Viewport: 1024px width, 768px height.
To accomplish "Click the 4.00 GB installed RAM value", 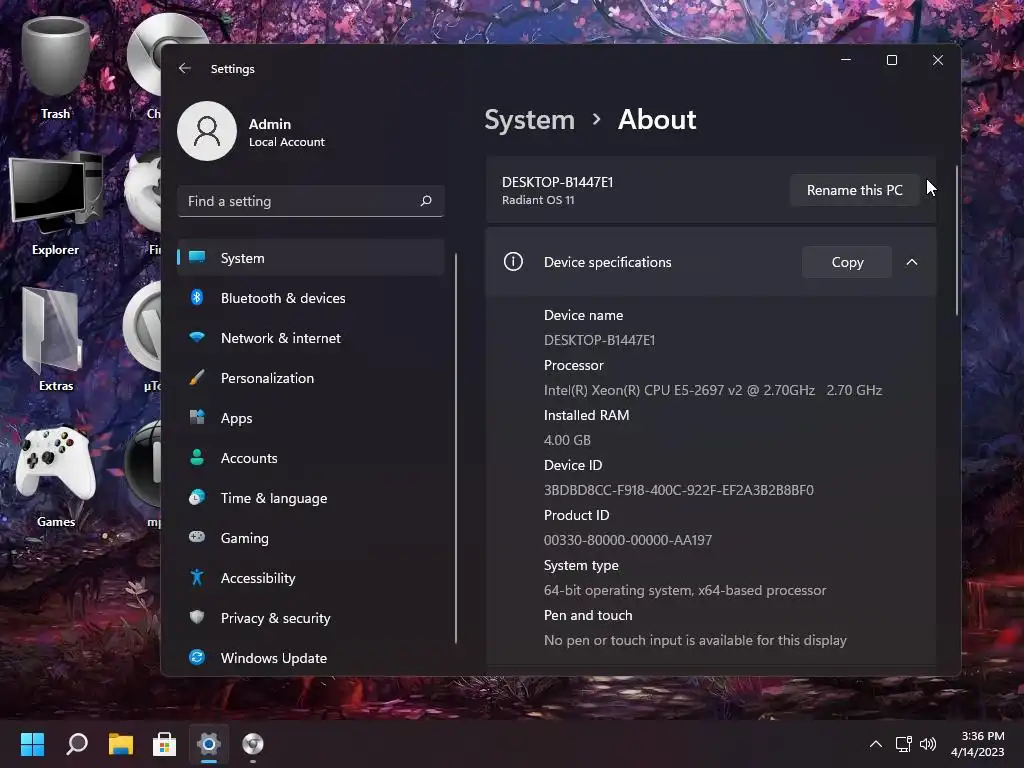I will click(x=567, y=440).
